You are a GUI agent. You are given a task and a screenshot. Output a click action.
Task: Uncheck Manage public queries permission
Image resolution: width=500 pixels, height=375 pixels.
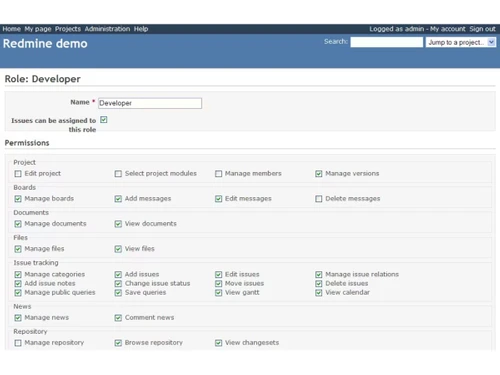pos(18,293)
